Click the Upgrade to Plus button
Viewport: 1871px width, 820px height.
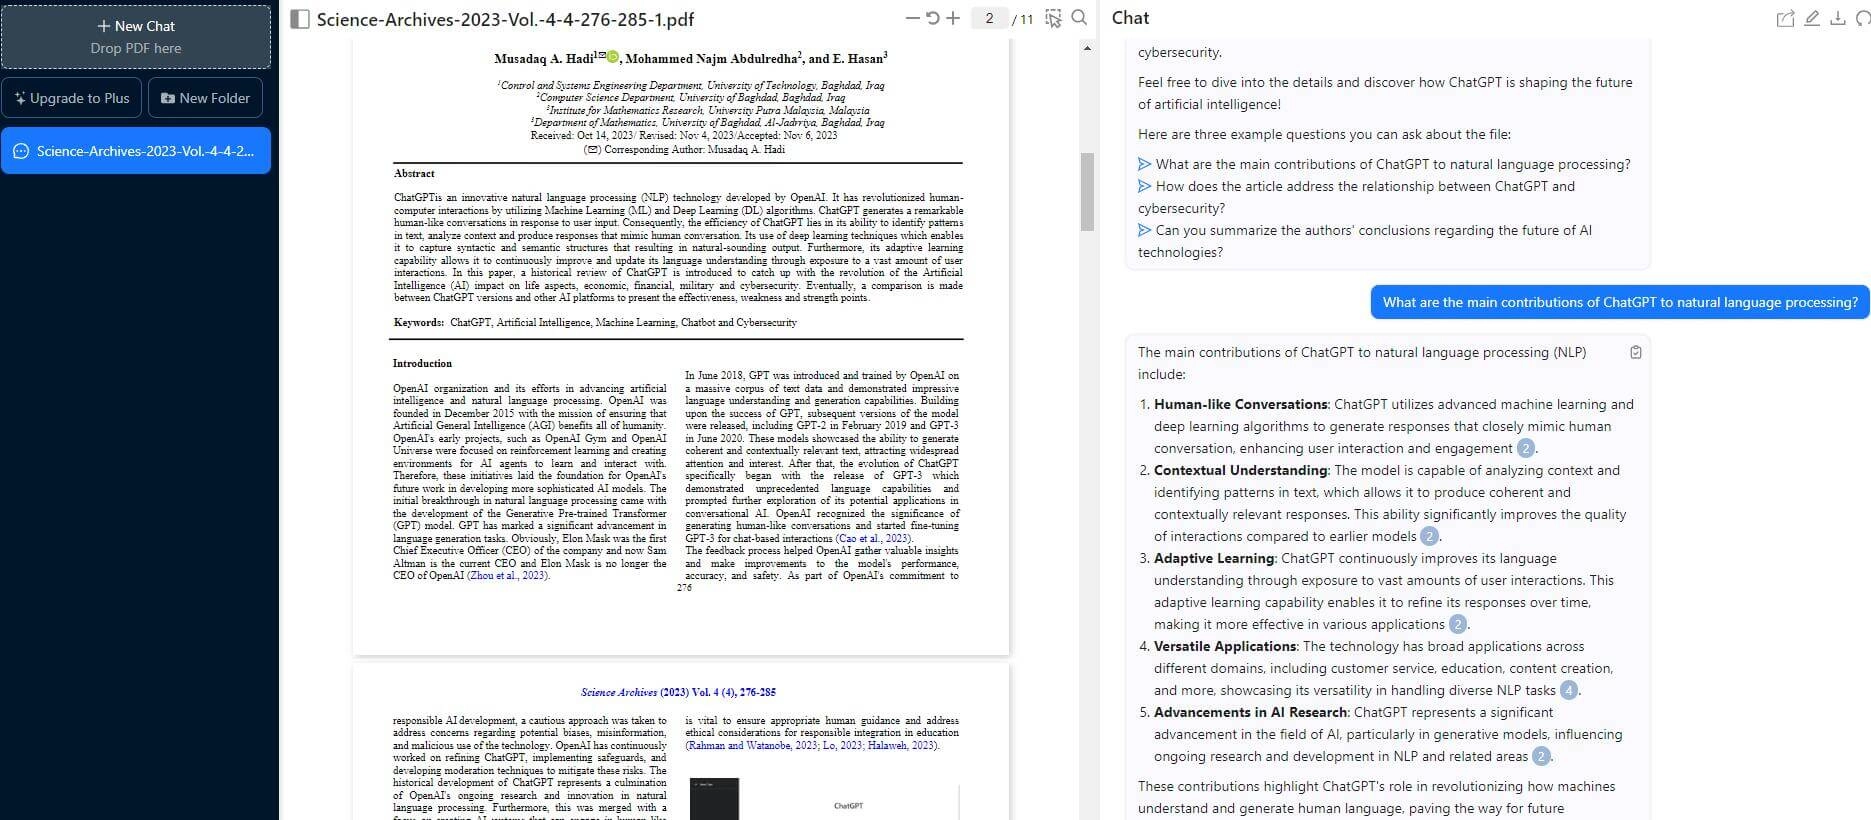tap(72, 98)
